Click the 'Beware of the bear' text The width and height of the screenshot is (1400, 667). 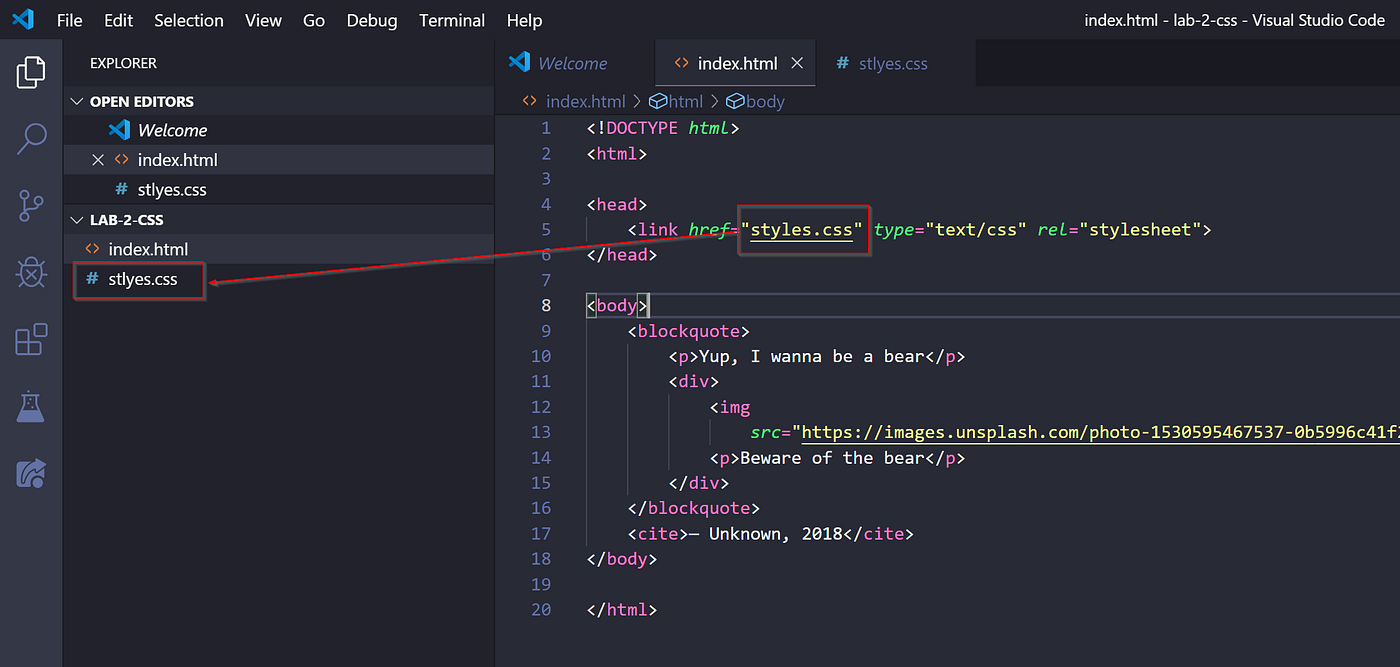[x=832, y=458]
